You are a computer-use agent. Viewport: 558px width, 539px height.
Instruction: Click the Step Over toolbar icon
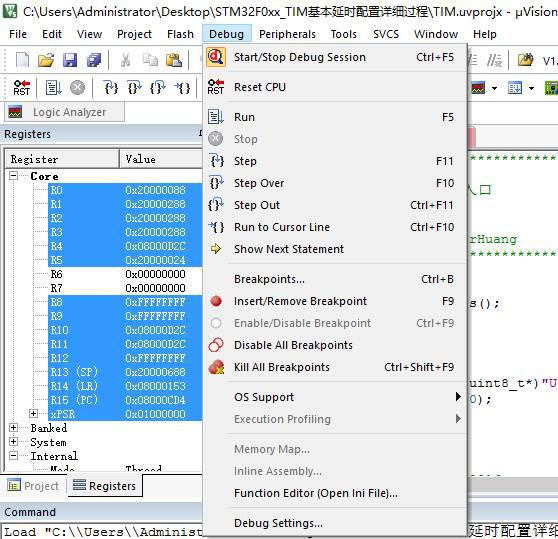coord(134,88)
